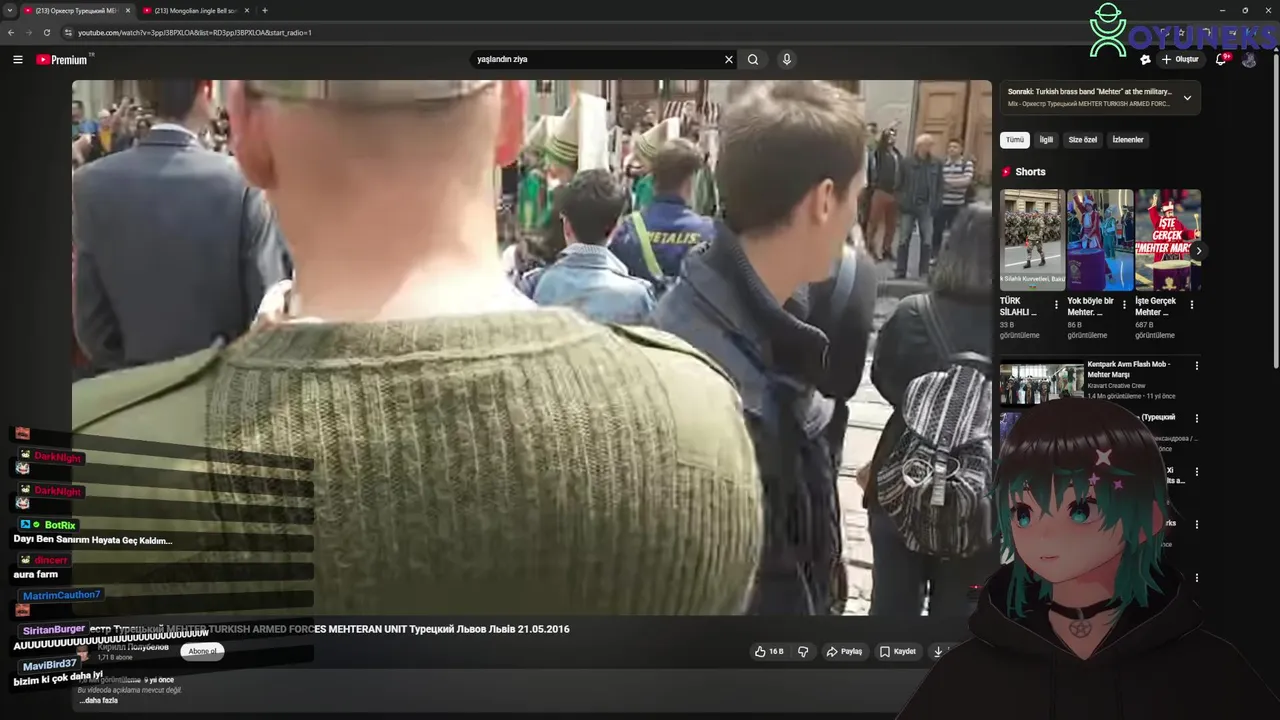Like the video with thumbs up
1280x720 pixels.
click(x=761, y=652)
